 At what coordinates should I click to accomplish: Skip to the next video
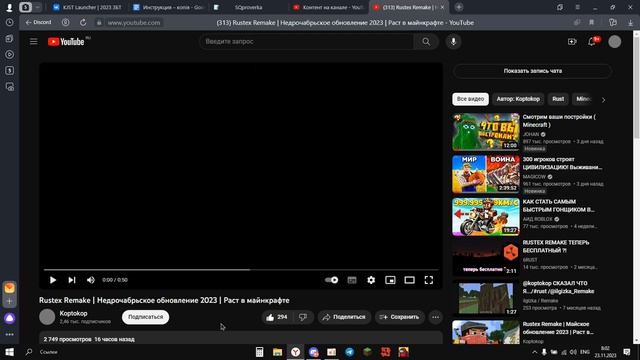click(x=72, y=280)
